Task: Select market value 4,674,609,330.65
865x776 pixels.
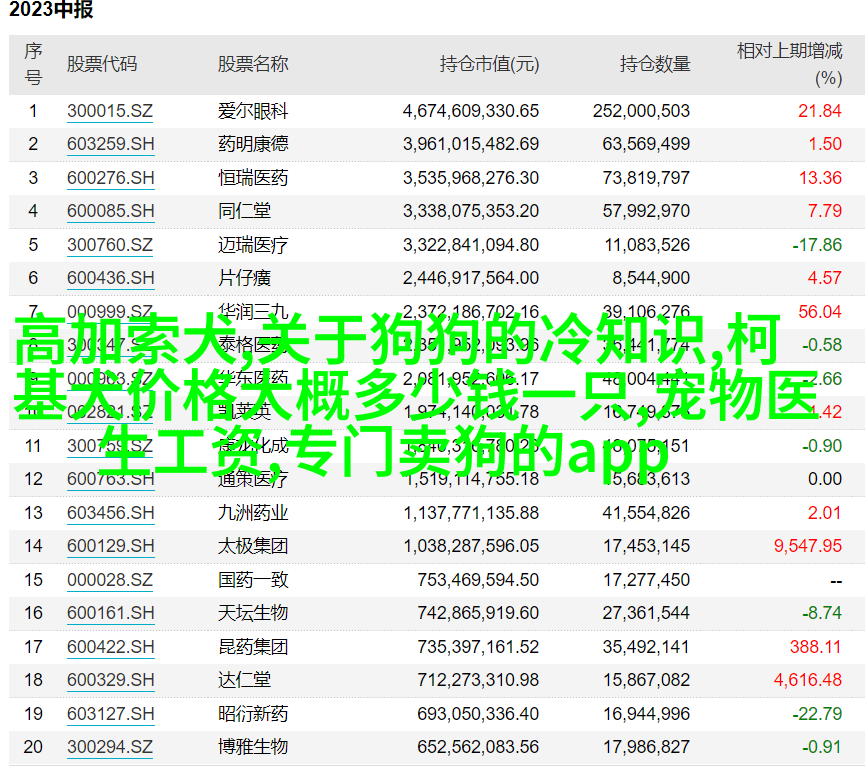Action: coord(471,111)
